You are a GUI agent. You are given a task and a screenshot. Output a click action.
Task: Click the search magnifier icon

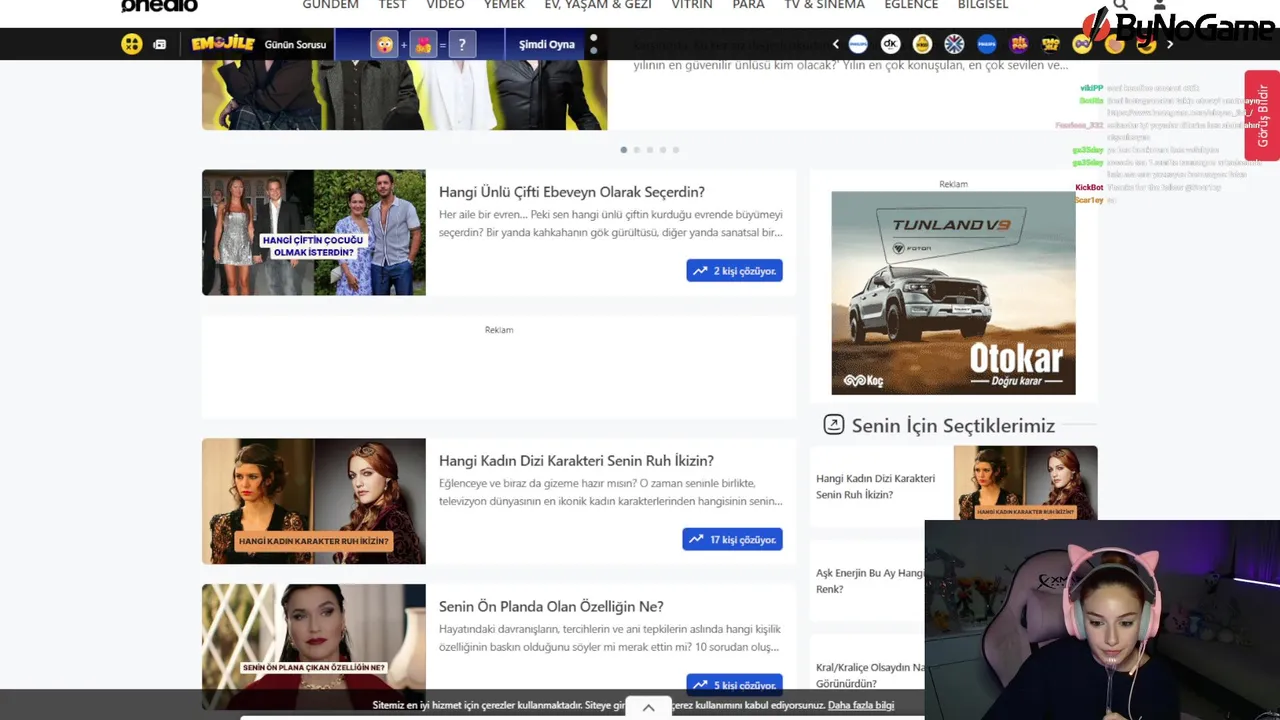[x=1121, y=5]
